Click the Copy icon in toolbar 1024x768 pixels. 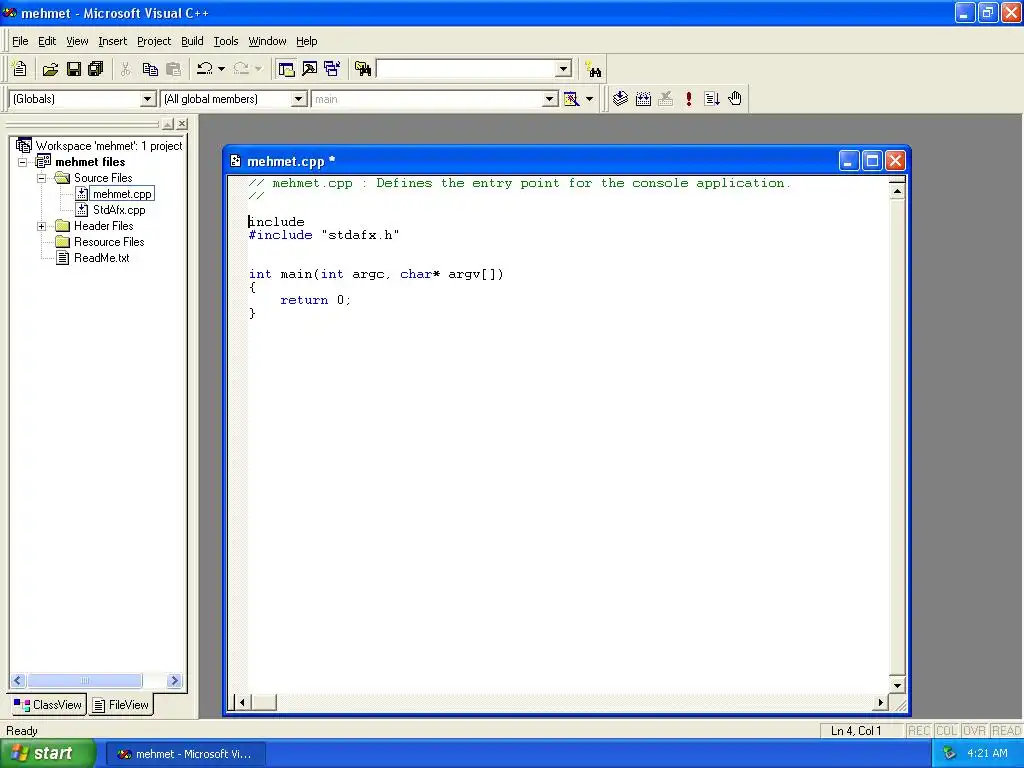point(150,69)
